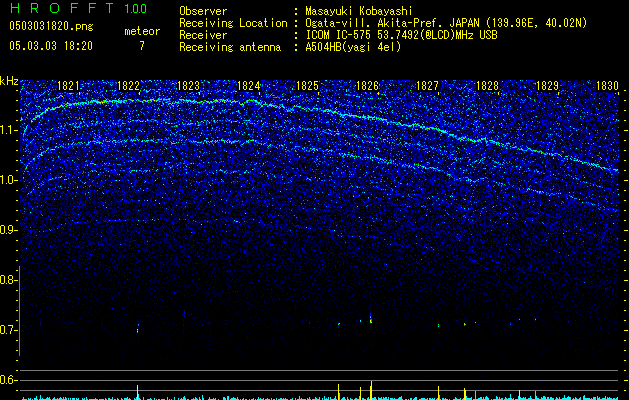Click the 1824 time axis marker

(248, 86)
